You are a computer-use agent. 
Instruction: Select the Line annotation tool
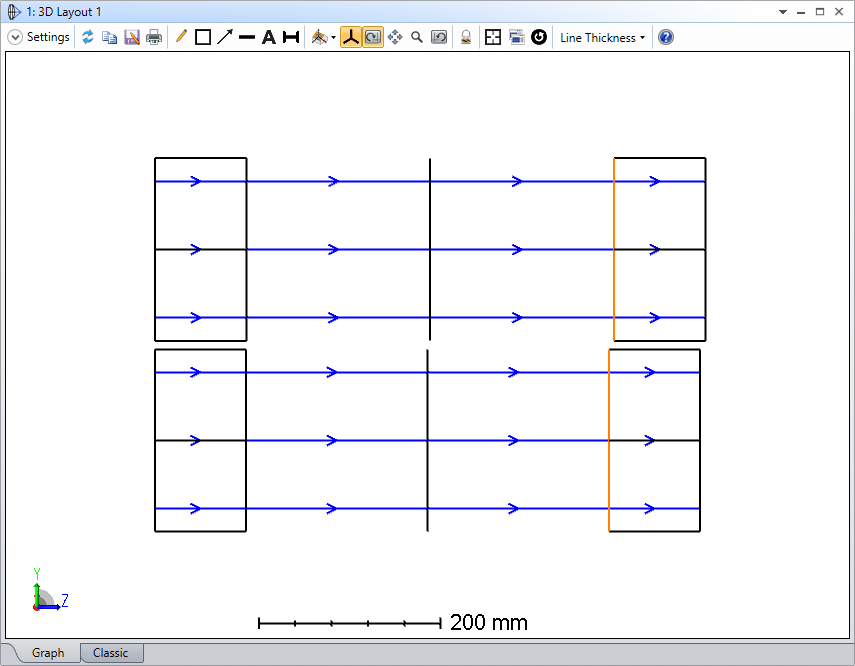tap(181, 37)
